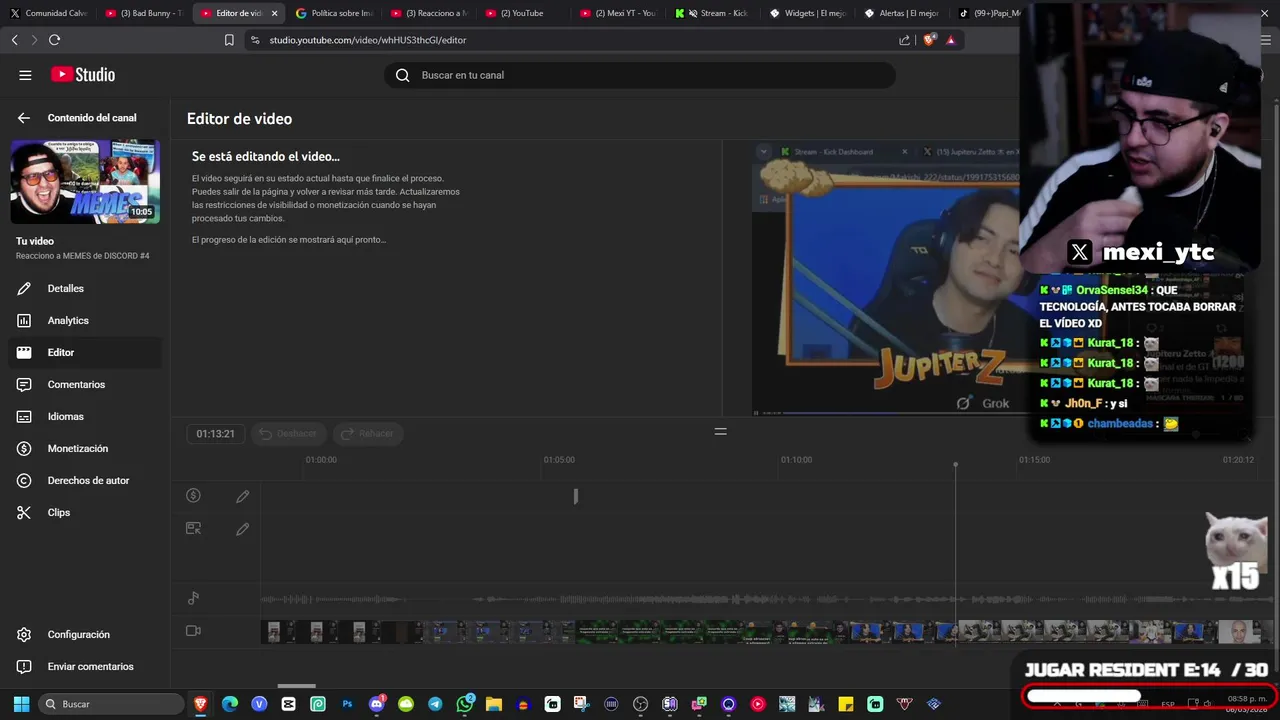1280x720 pixels.
Task: Open the Detalles sidebar link
Action: coord(66,288)
